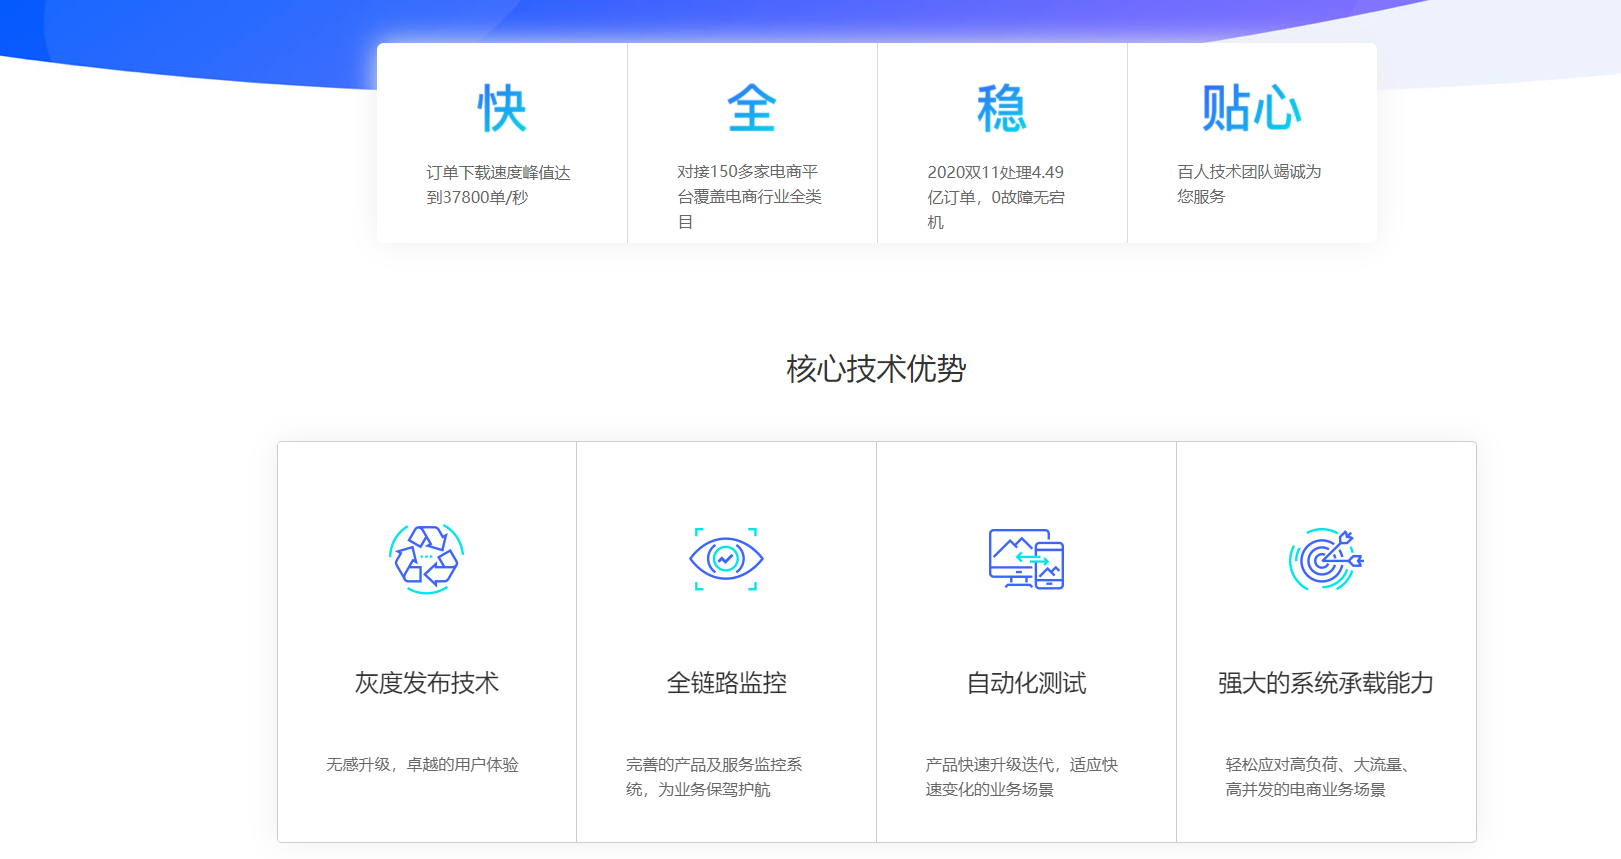
Task: Click the 轻松应对高负荷、大流量 description
Action: (1317, 777)
